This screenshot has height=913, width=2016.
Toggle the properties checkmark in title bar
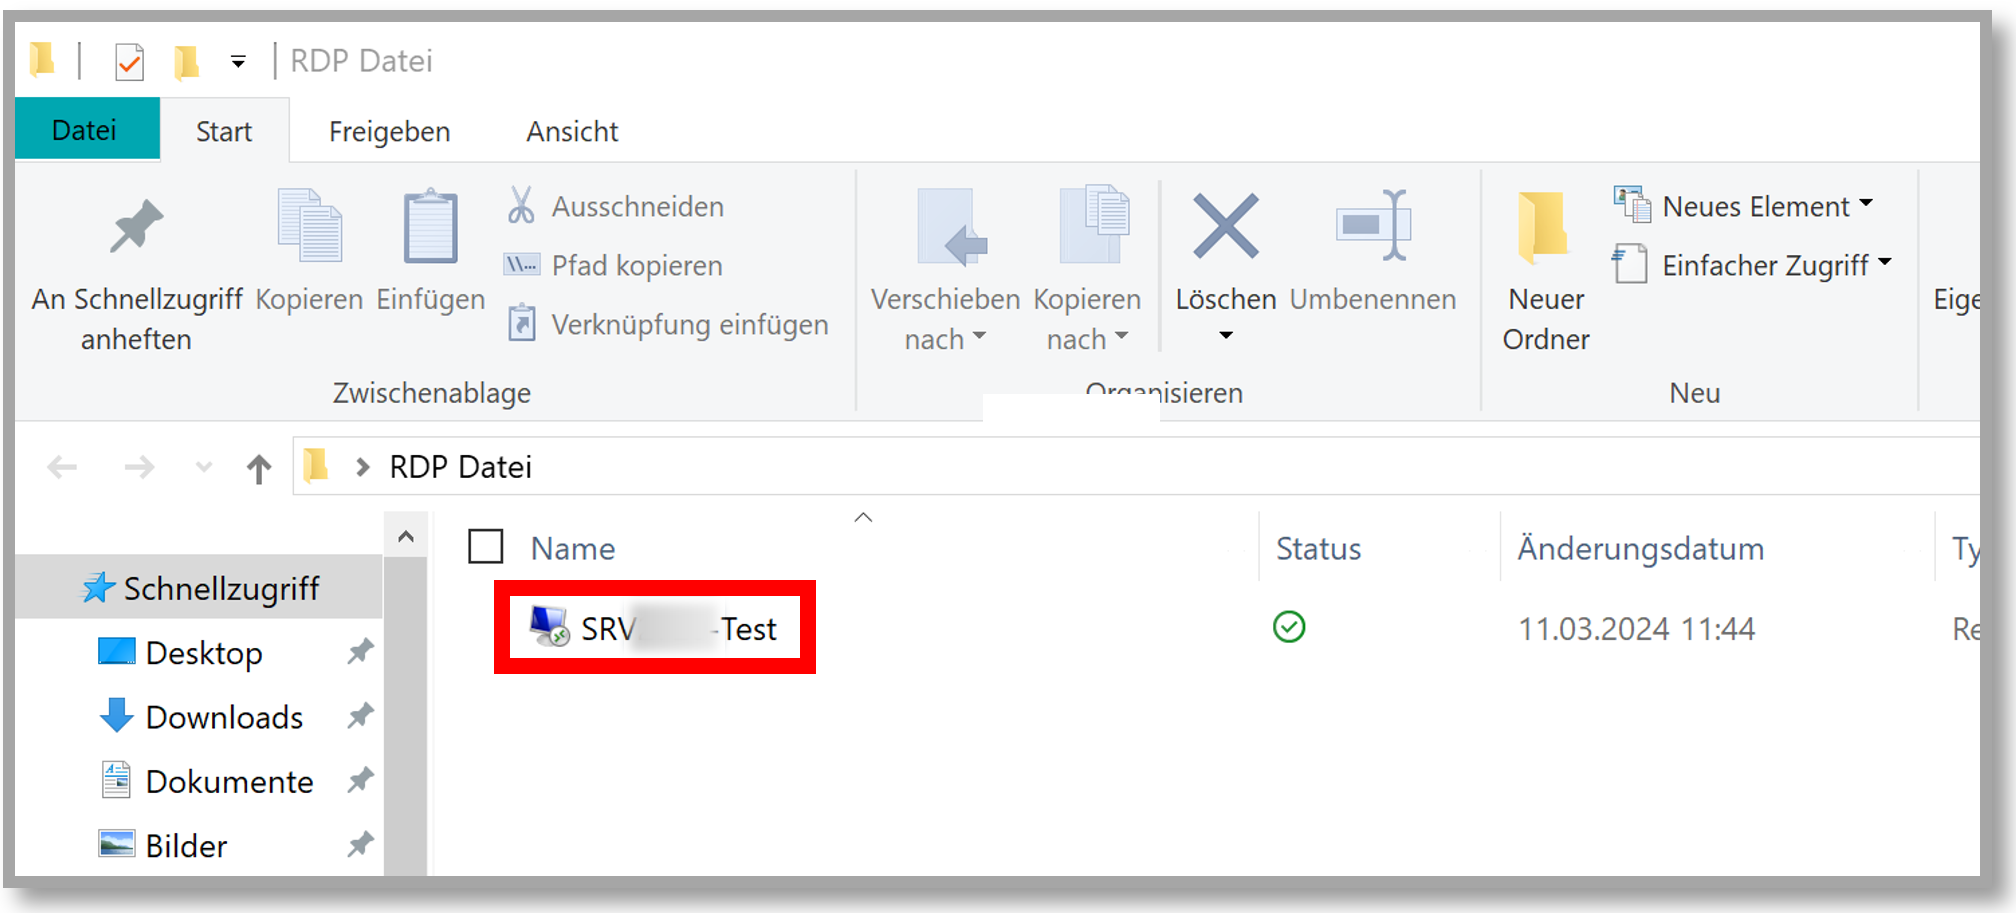coord(130,62)
